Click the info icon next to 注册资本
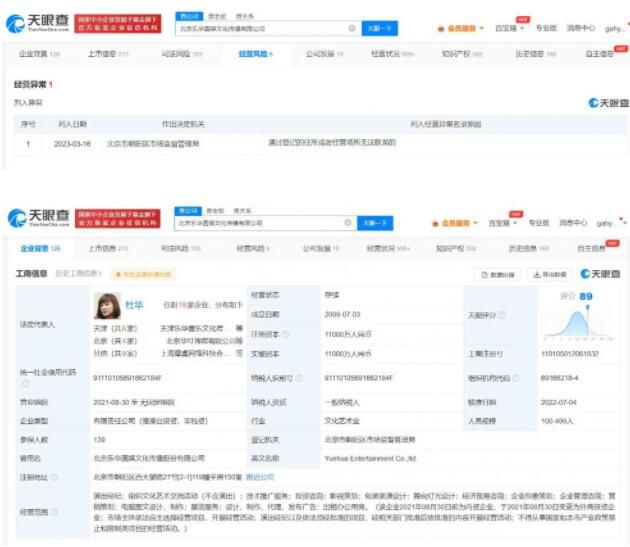Image resolution: width=630 pixels, height=547 pixels. (x=285, y=334)
